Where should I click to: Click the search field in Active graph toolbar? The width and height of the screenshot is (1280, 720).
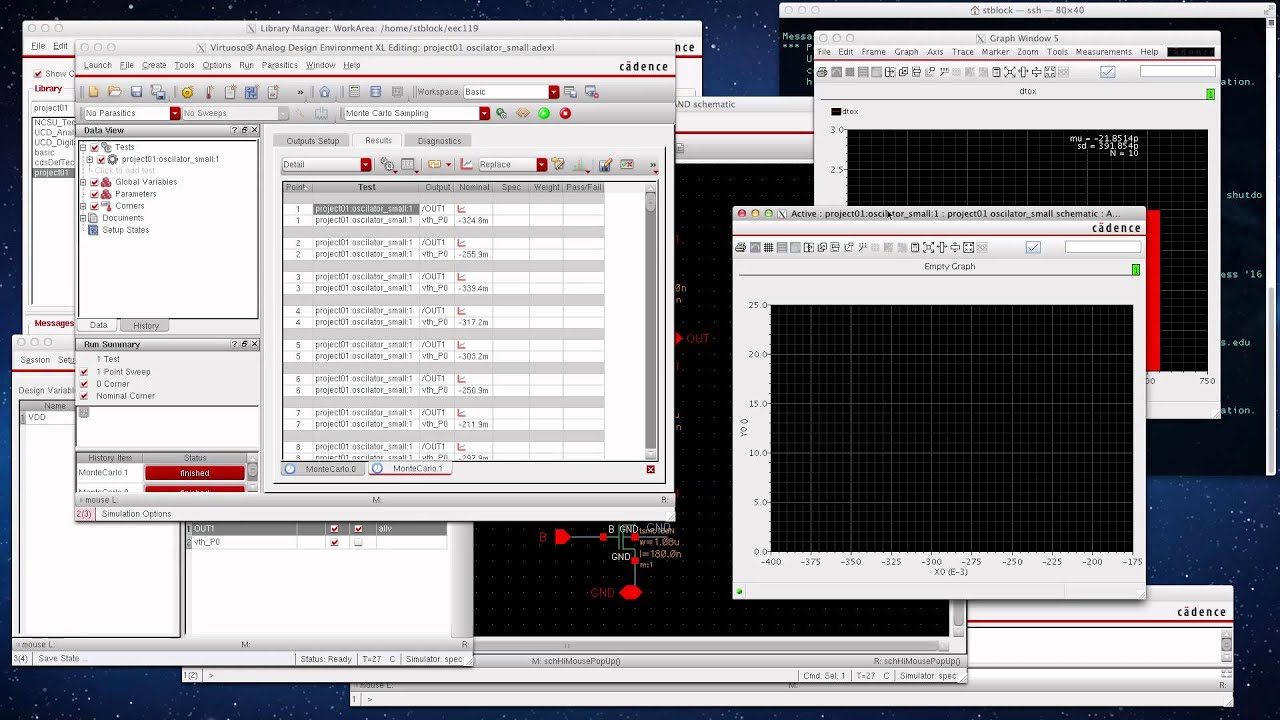pos(1102,247)
